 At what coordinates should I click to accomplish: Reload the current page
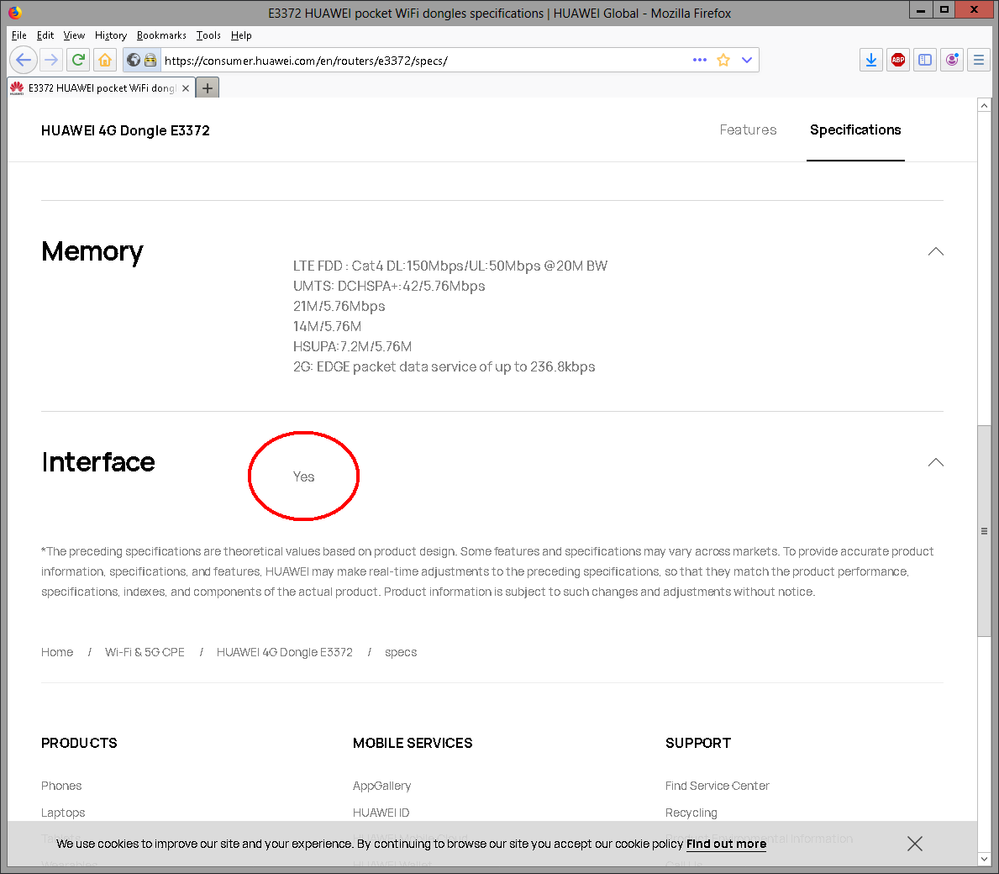click(78, 61)
